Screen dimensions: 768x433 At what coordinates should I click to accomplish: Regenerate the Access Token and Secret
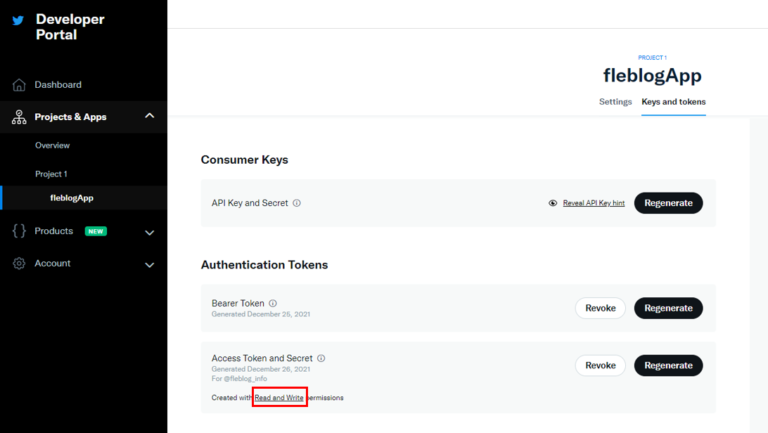[x=668, y=365]
